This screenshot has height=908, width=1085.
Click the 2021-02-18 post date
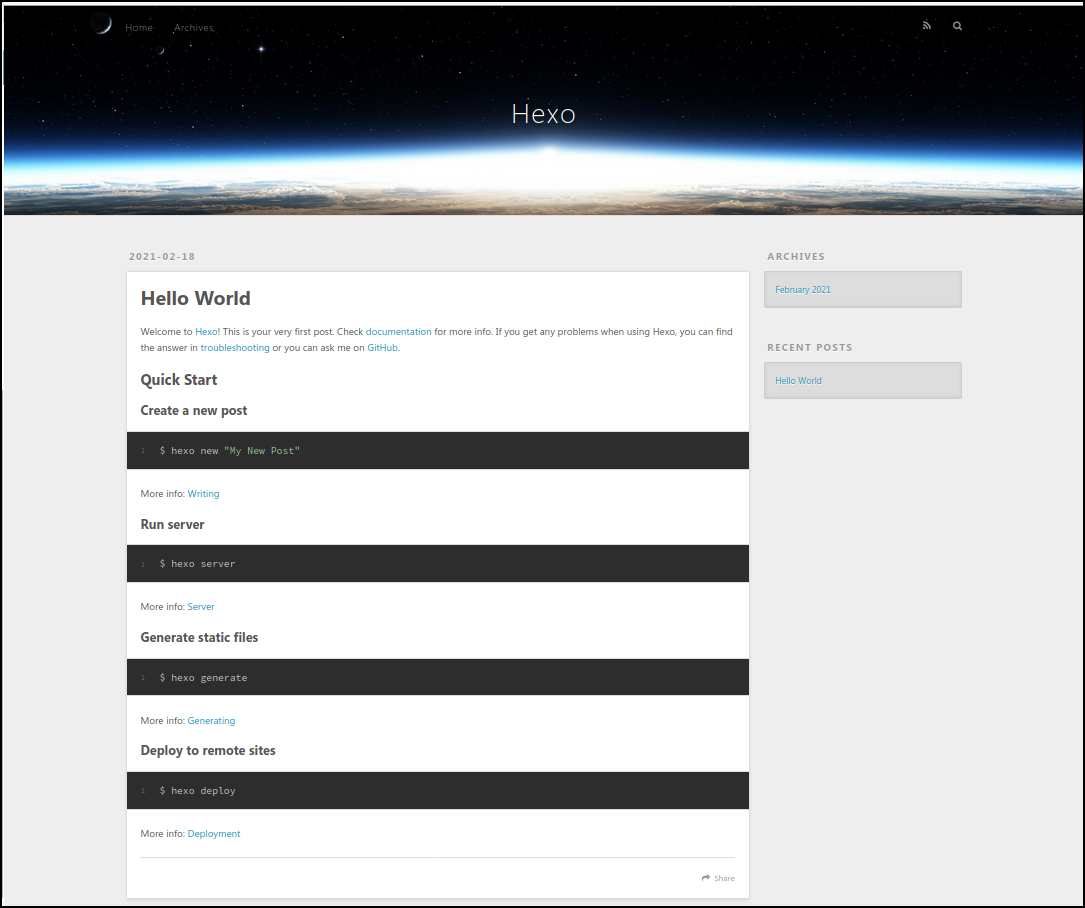tap(162, 257)
